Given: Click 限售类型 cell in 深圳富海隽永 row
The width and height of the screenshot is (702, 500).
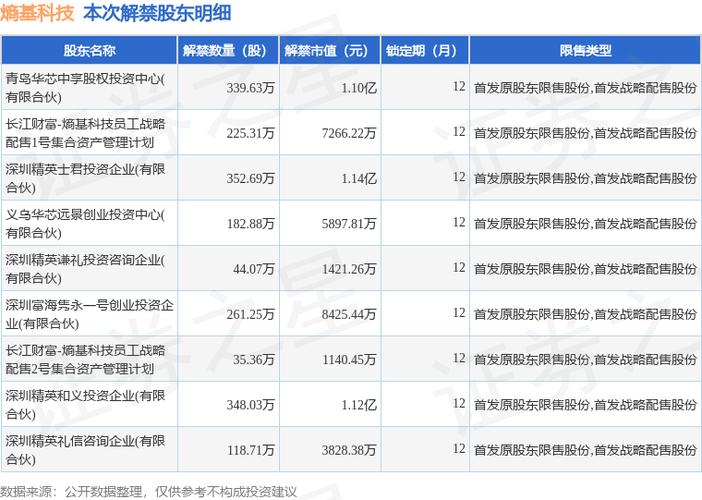Looking at the screenshot, I should coord(585,314).
